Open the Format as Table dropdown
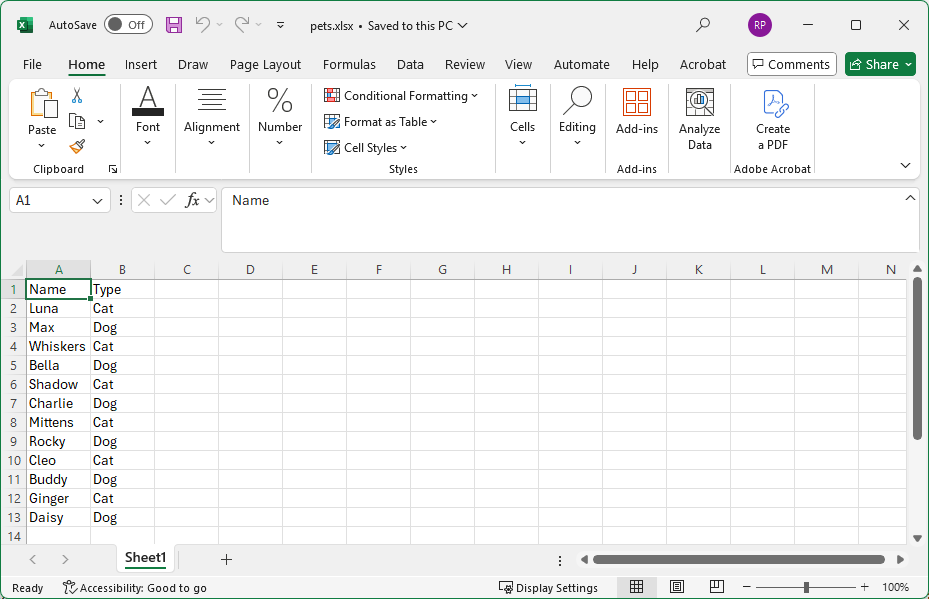Image resolution: width=929 pixels, height=599 pixels. [x=434, y=122]
